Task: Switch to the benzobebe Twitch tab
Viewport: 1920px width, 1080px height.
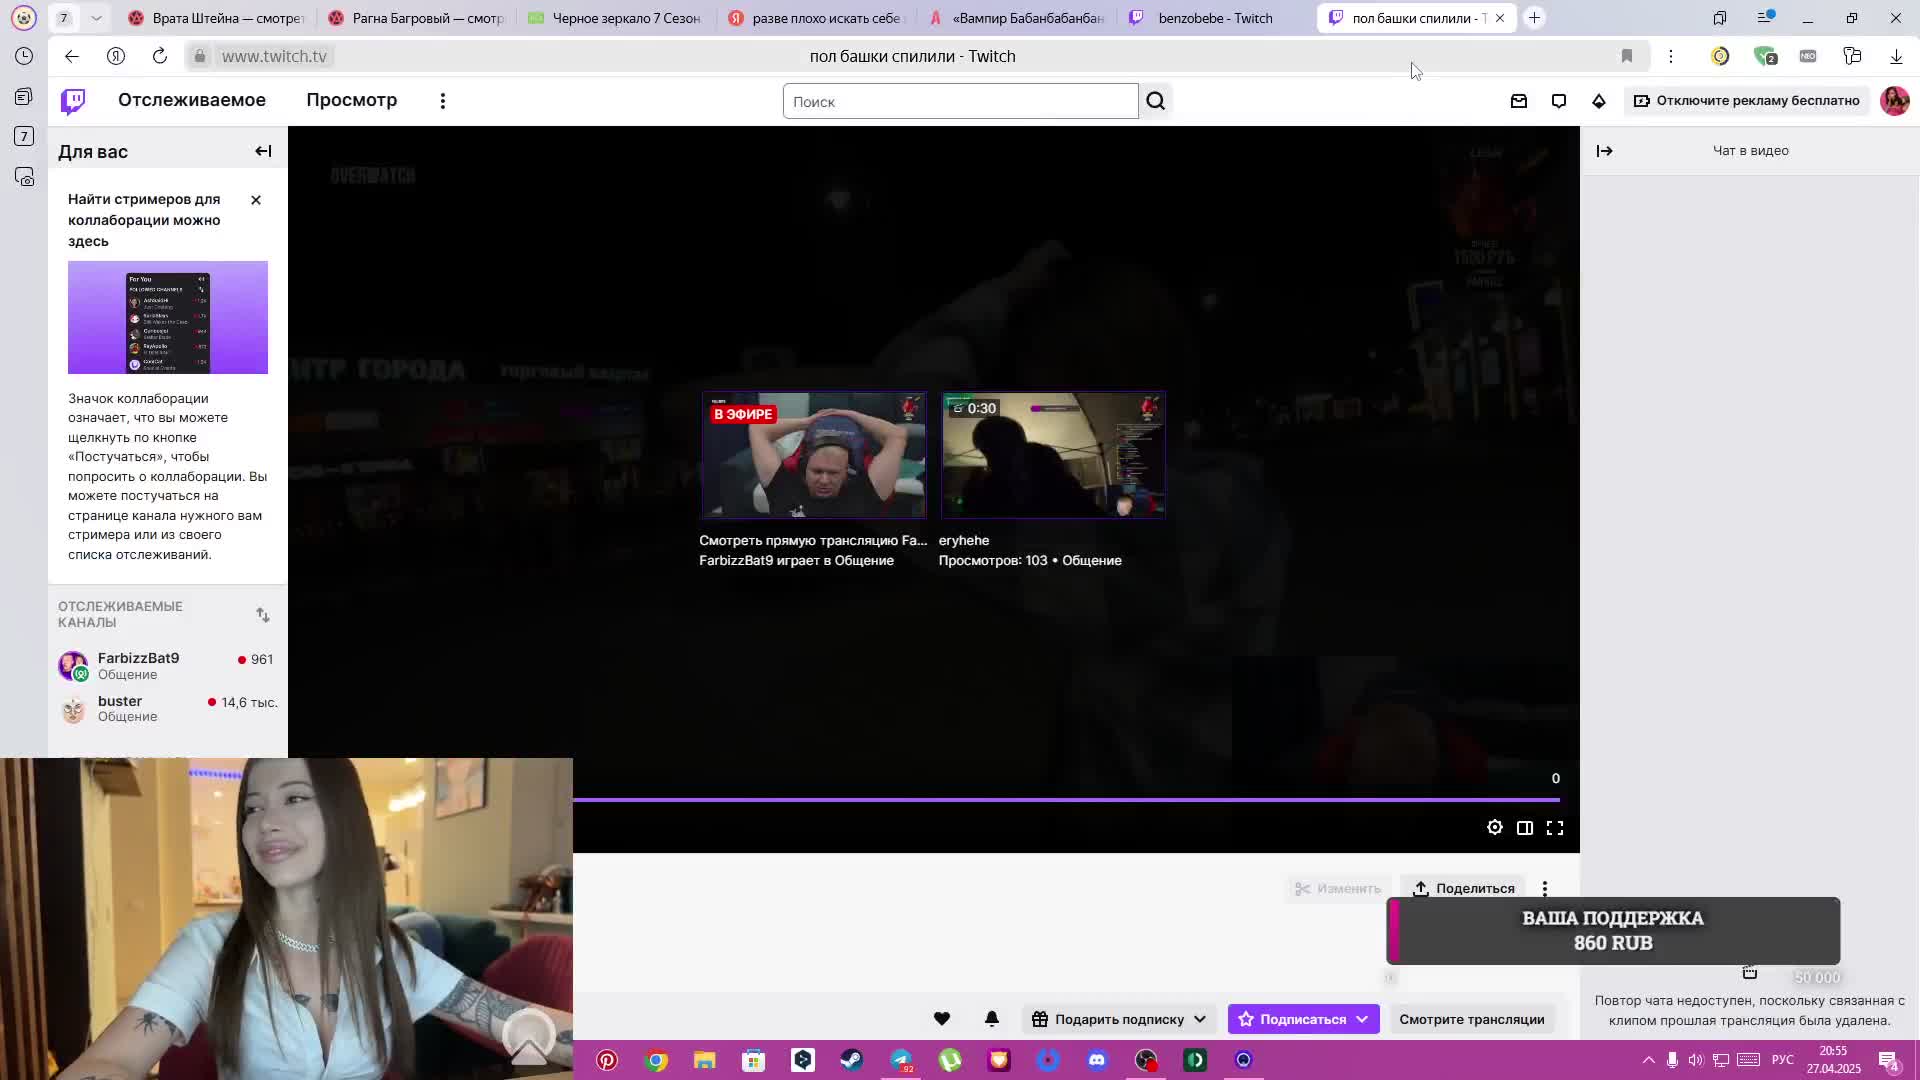Action: pyautogui.click(x=1216, y=18)
